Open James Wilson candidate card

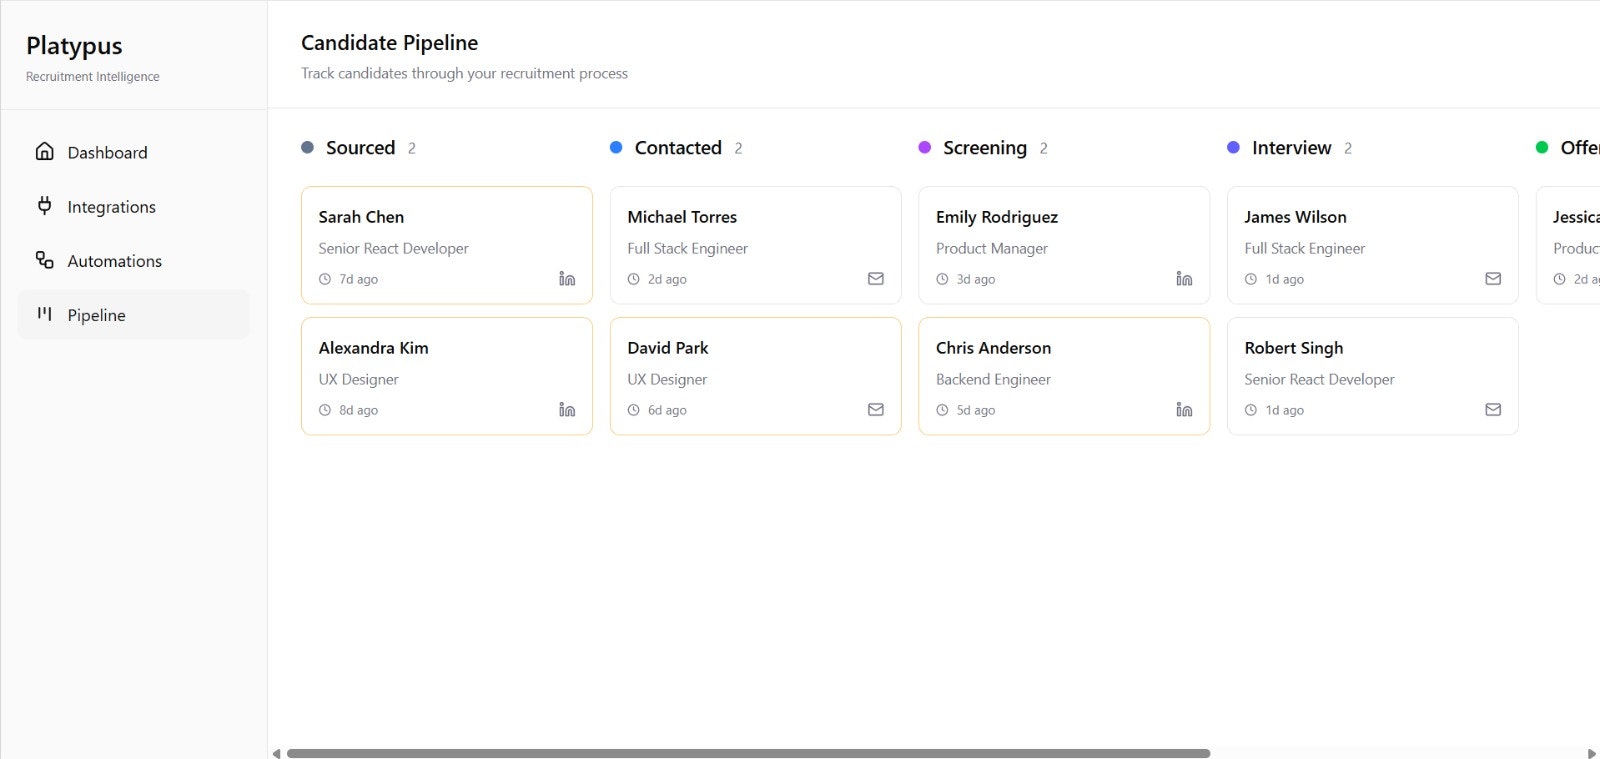[x=1372, y=245]
